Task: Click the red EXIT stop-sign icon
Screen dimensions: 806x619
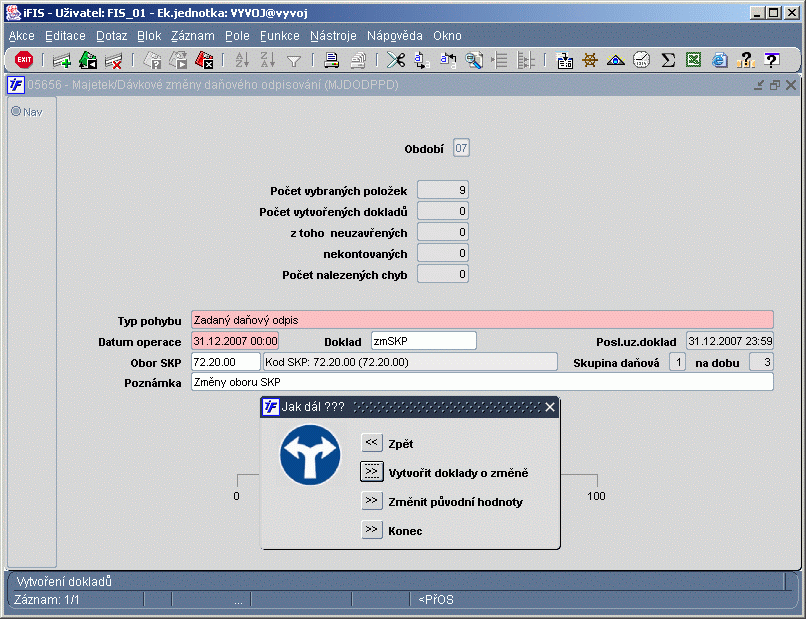Action: click(x=24, y=60)
